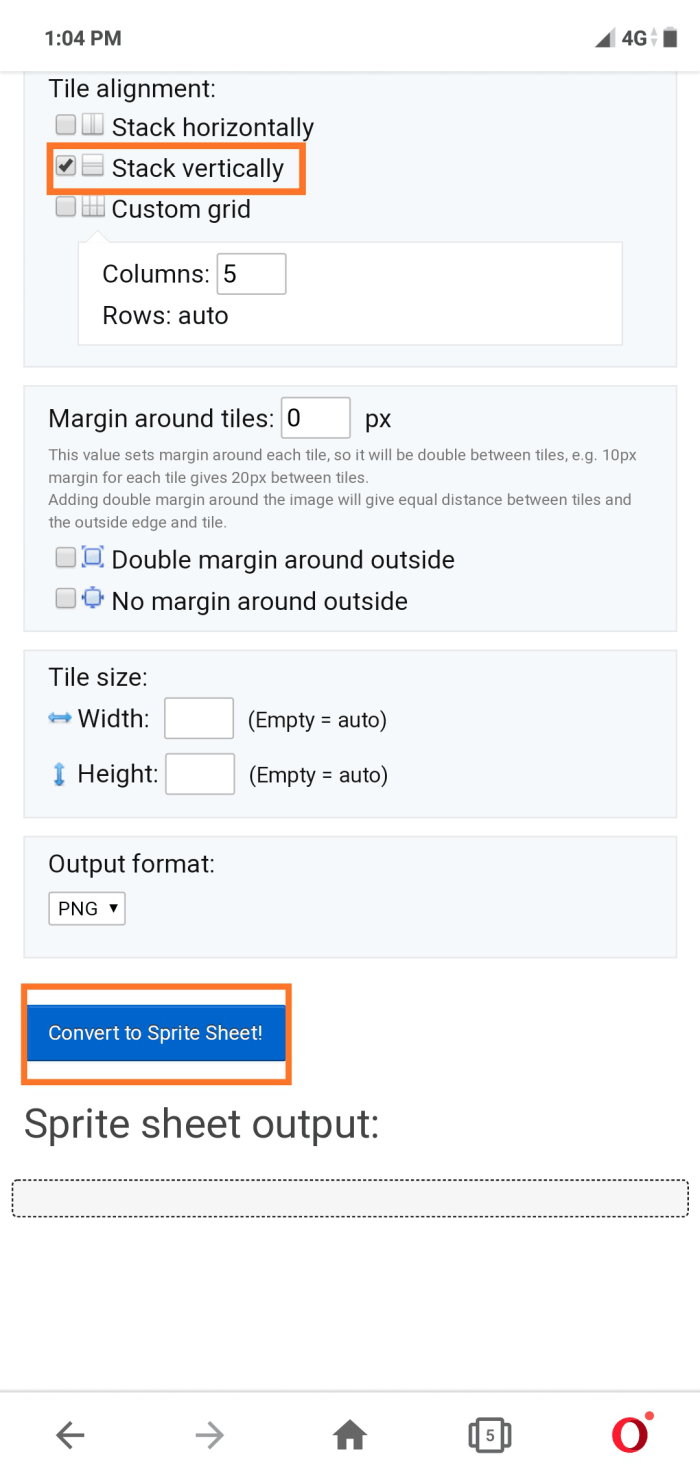This screenshot has width=700, height=1478.
Task: Click Convert to Sprite Sheet button
Action: [156, 1033]
